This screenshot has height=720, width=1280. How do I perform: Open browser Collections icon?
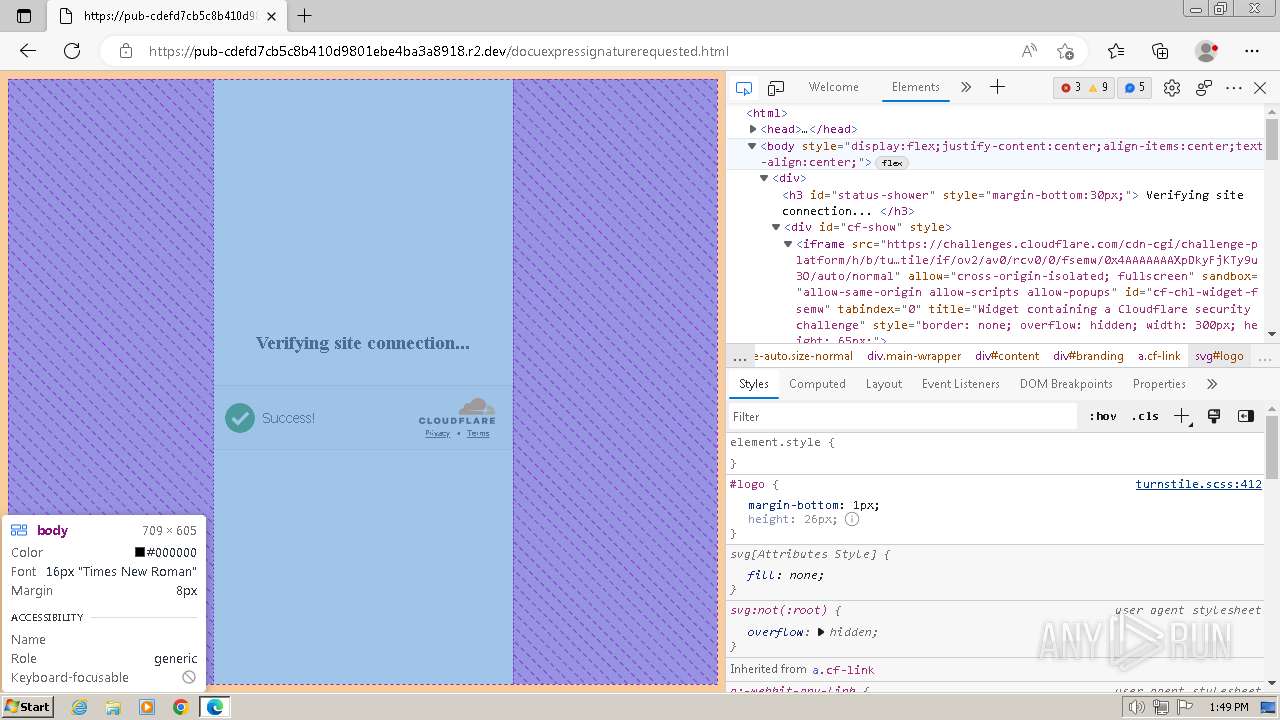coord(1160,51)
